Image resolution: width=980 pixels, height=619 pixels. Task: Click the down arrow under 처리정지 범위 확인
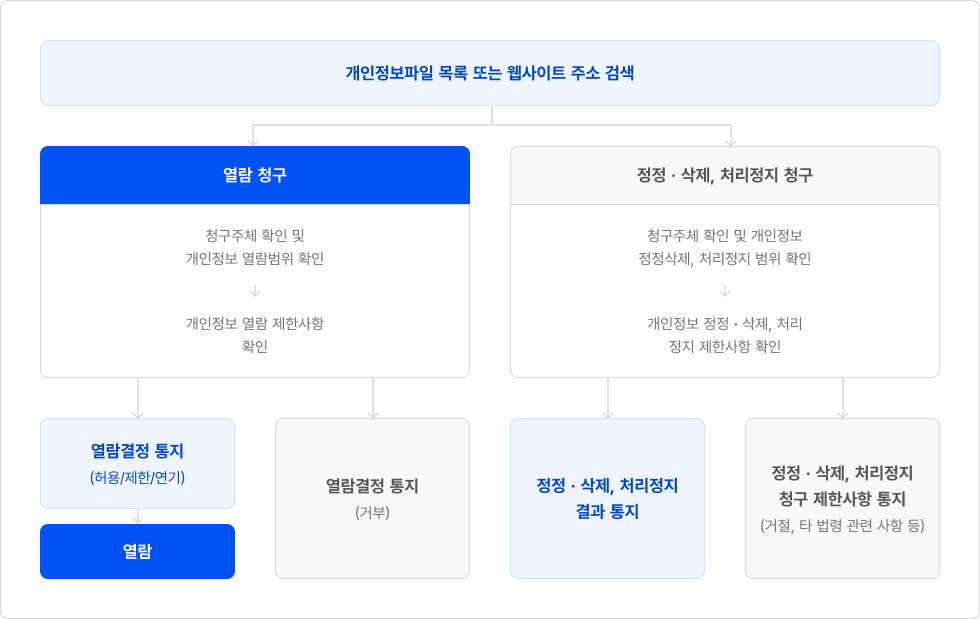coord(725,291)
